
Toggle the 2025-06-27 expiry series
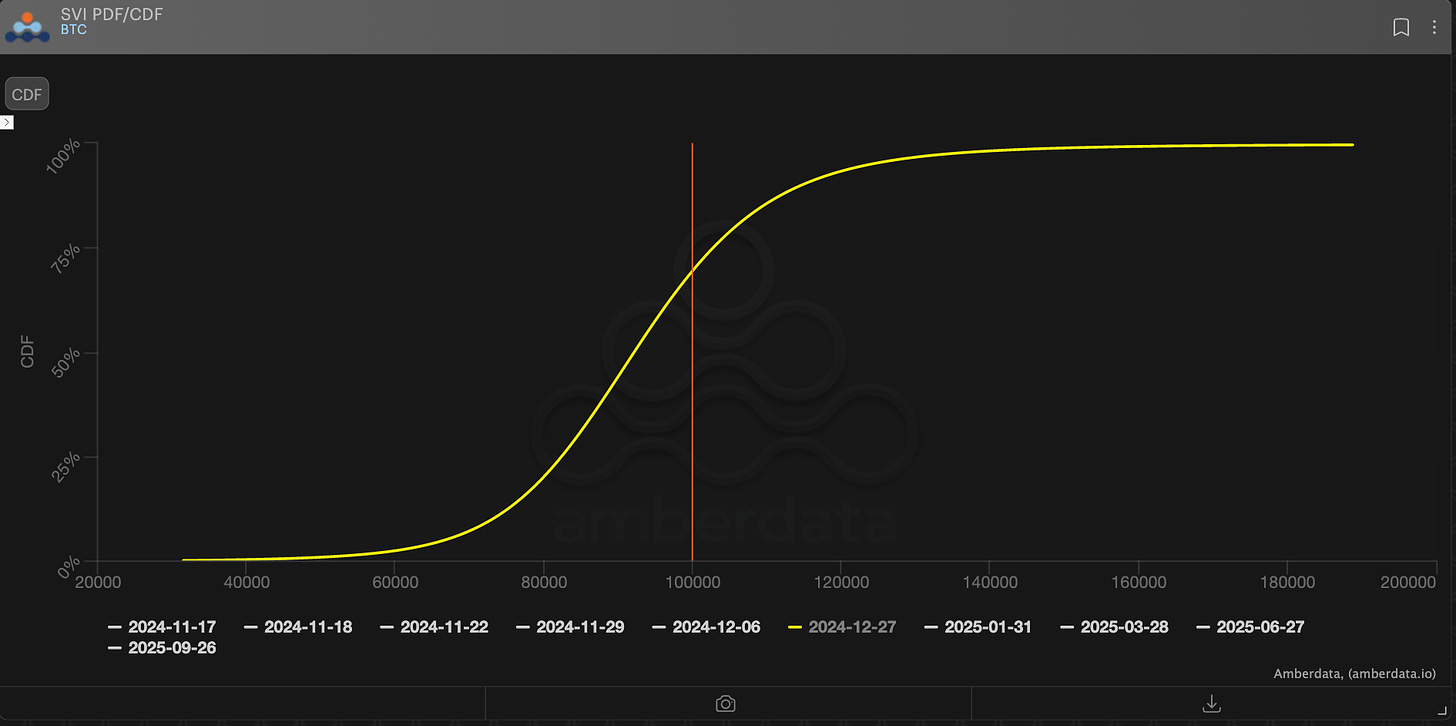pyautogui.click(x=1250, y=627)
